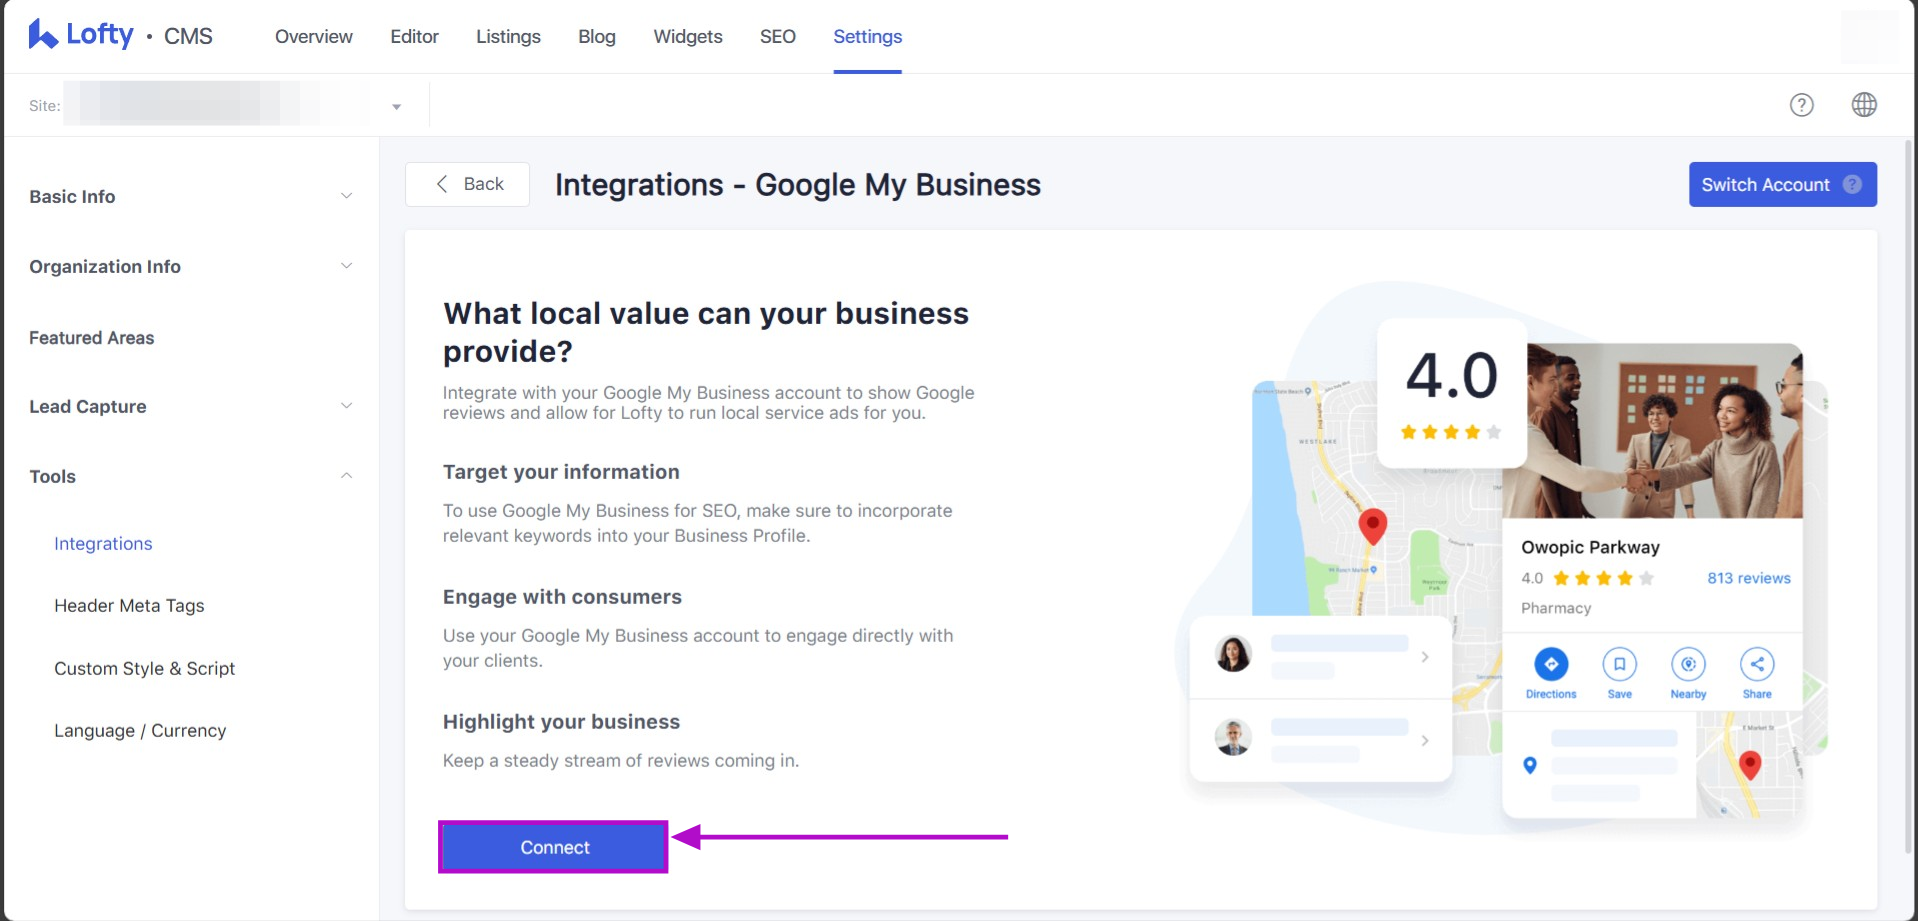Click the Lofty logo icon
The height and width of the screenshot is (921, 1918).
click(42, 35)
